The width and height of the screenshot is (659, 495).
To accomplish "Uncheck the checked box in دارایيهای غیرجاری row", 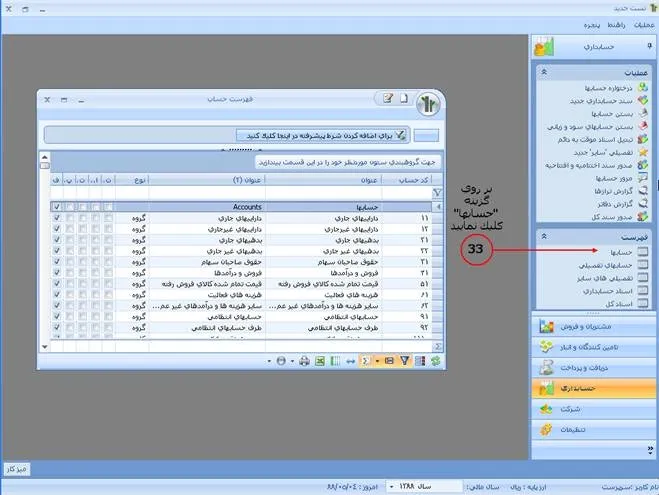I will coord(57,229).
